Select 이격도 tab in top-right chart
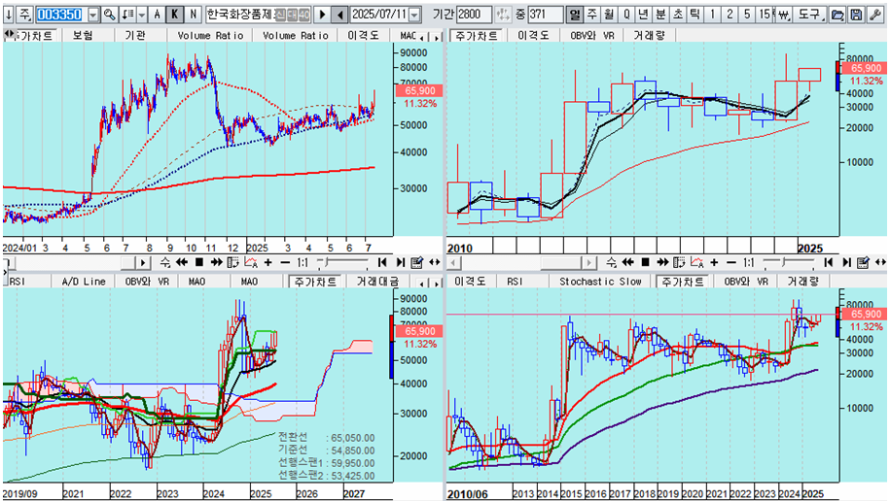Image resolution: width=890 pixels, height=501 pixels. pos(533,35)
